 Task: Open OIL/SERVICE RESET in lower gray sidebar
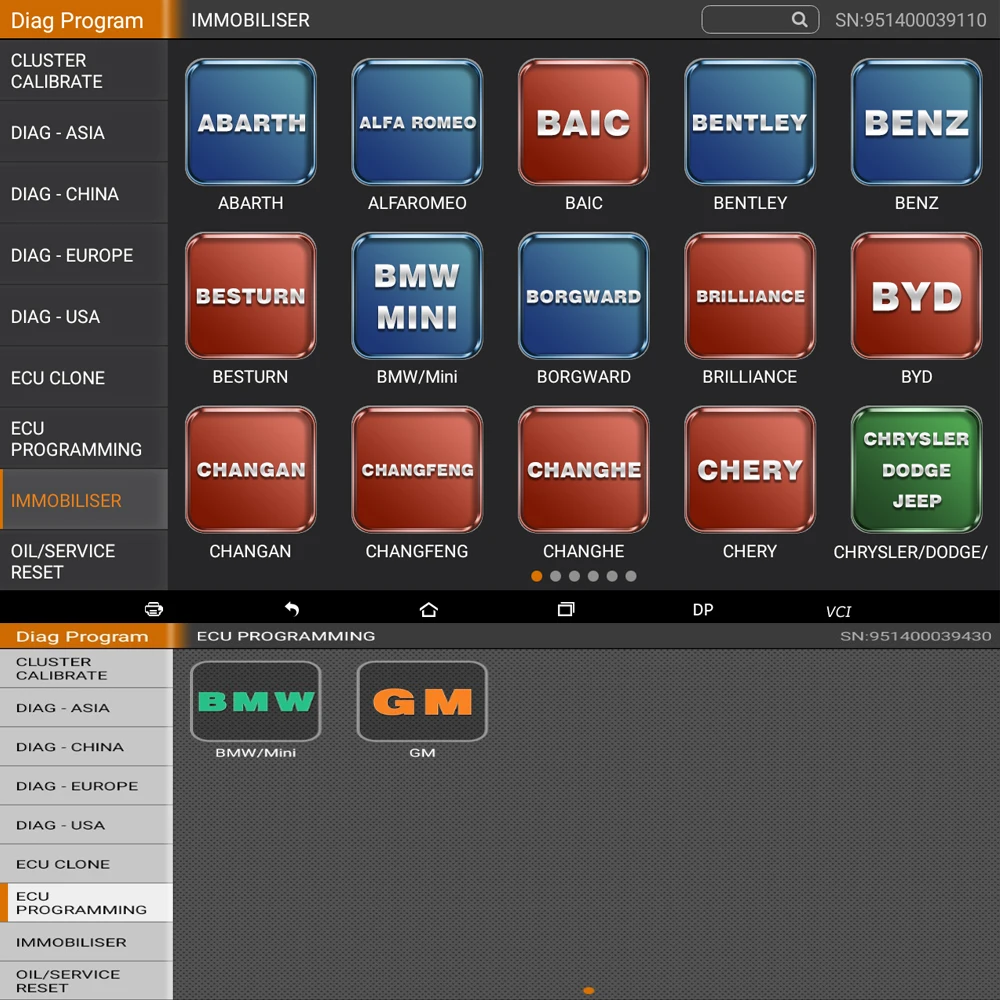(x=86, y=981)
